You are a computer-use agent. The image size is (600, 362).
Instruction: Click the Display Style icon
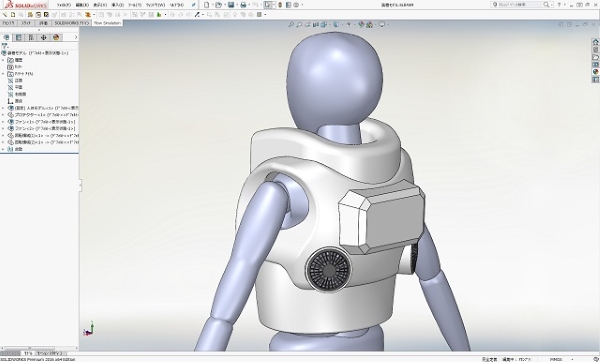[336, 24]
